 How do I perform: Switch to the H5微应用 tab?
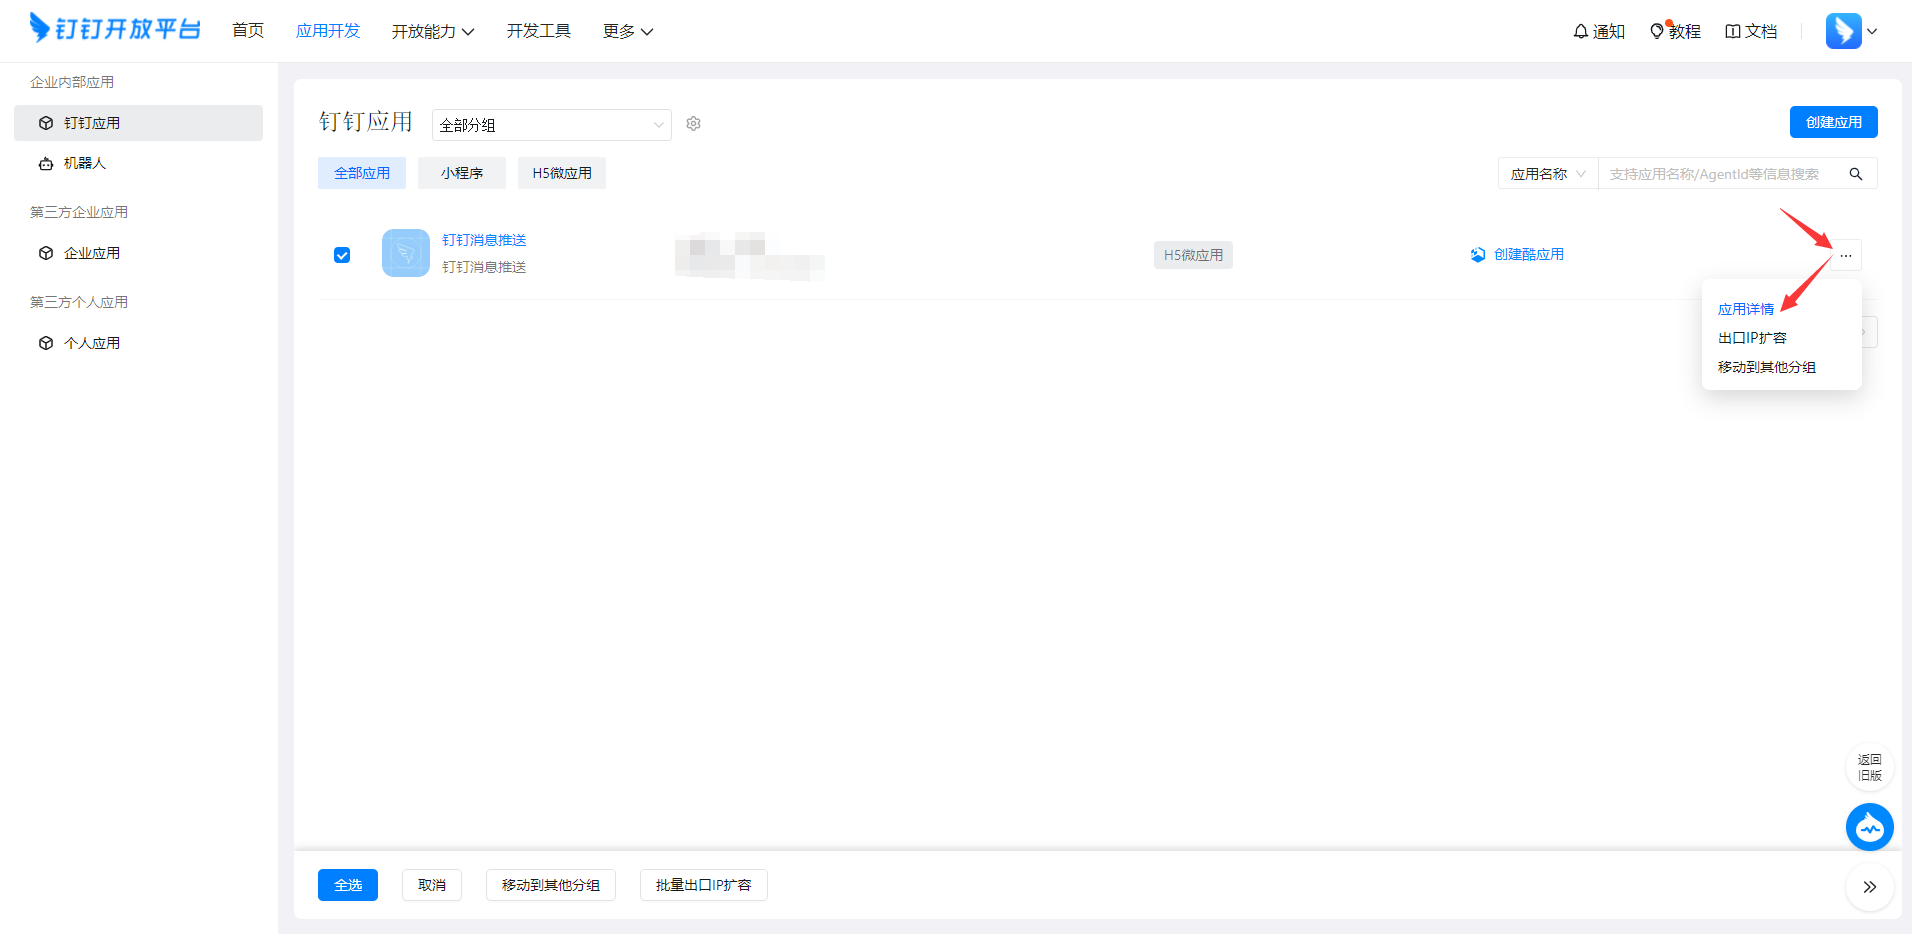click(562, 173)
